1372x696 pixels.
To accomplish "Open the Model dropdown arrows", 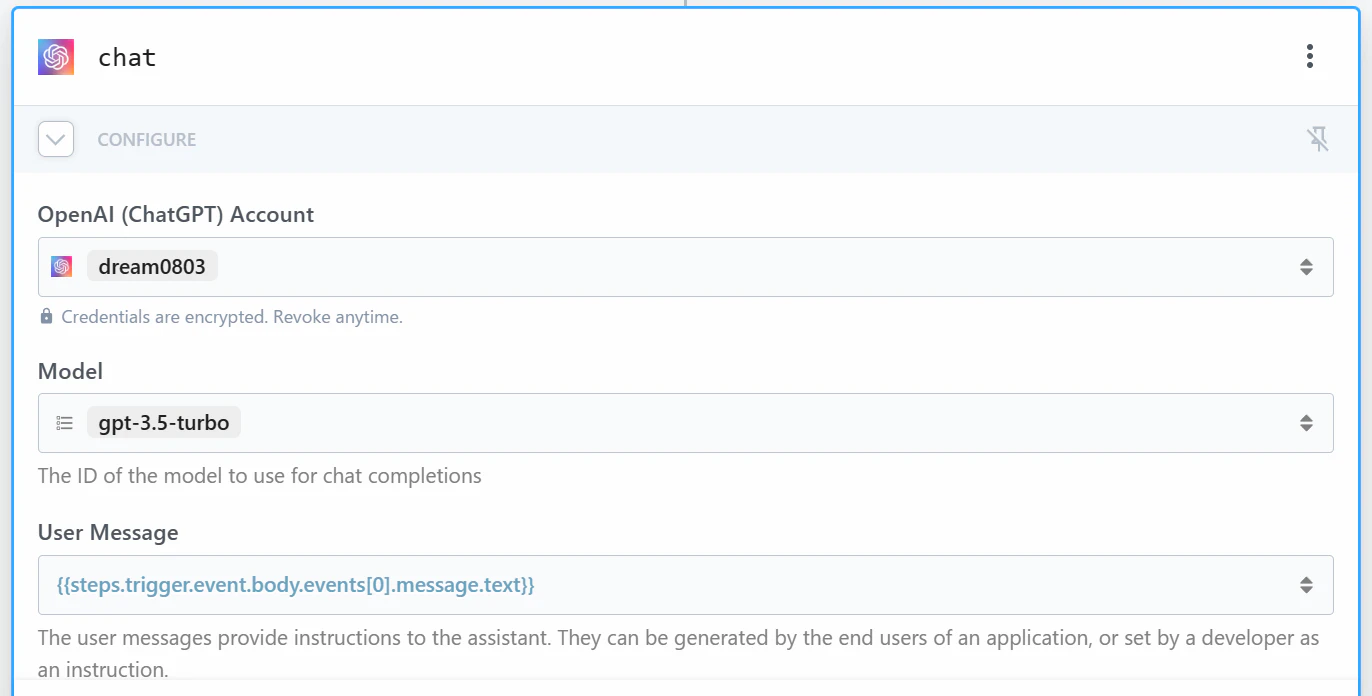I will tap(1306, 423).
